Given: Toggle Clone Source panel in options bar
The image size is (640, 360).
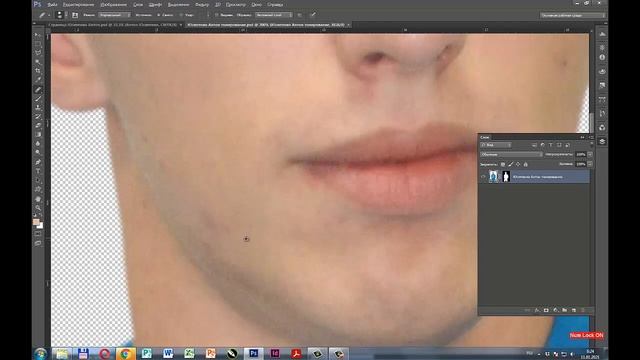Looking at the screenshot, I should (75, 15).
